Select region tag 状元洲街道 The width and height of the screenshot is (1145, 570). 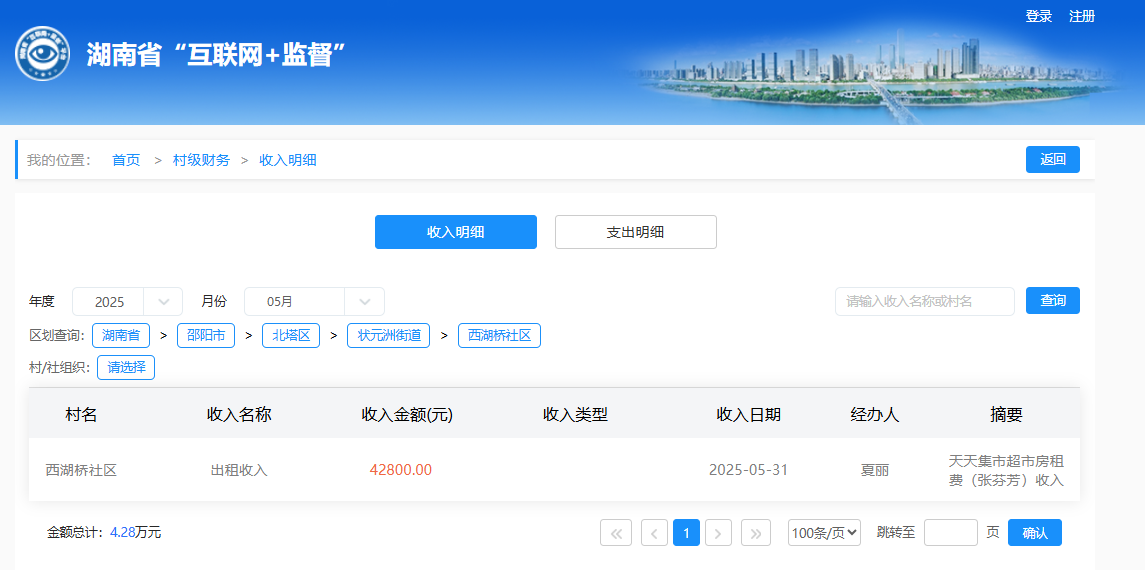tap(388, 336)
